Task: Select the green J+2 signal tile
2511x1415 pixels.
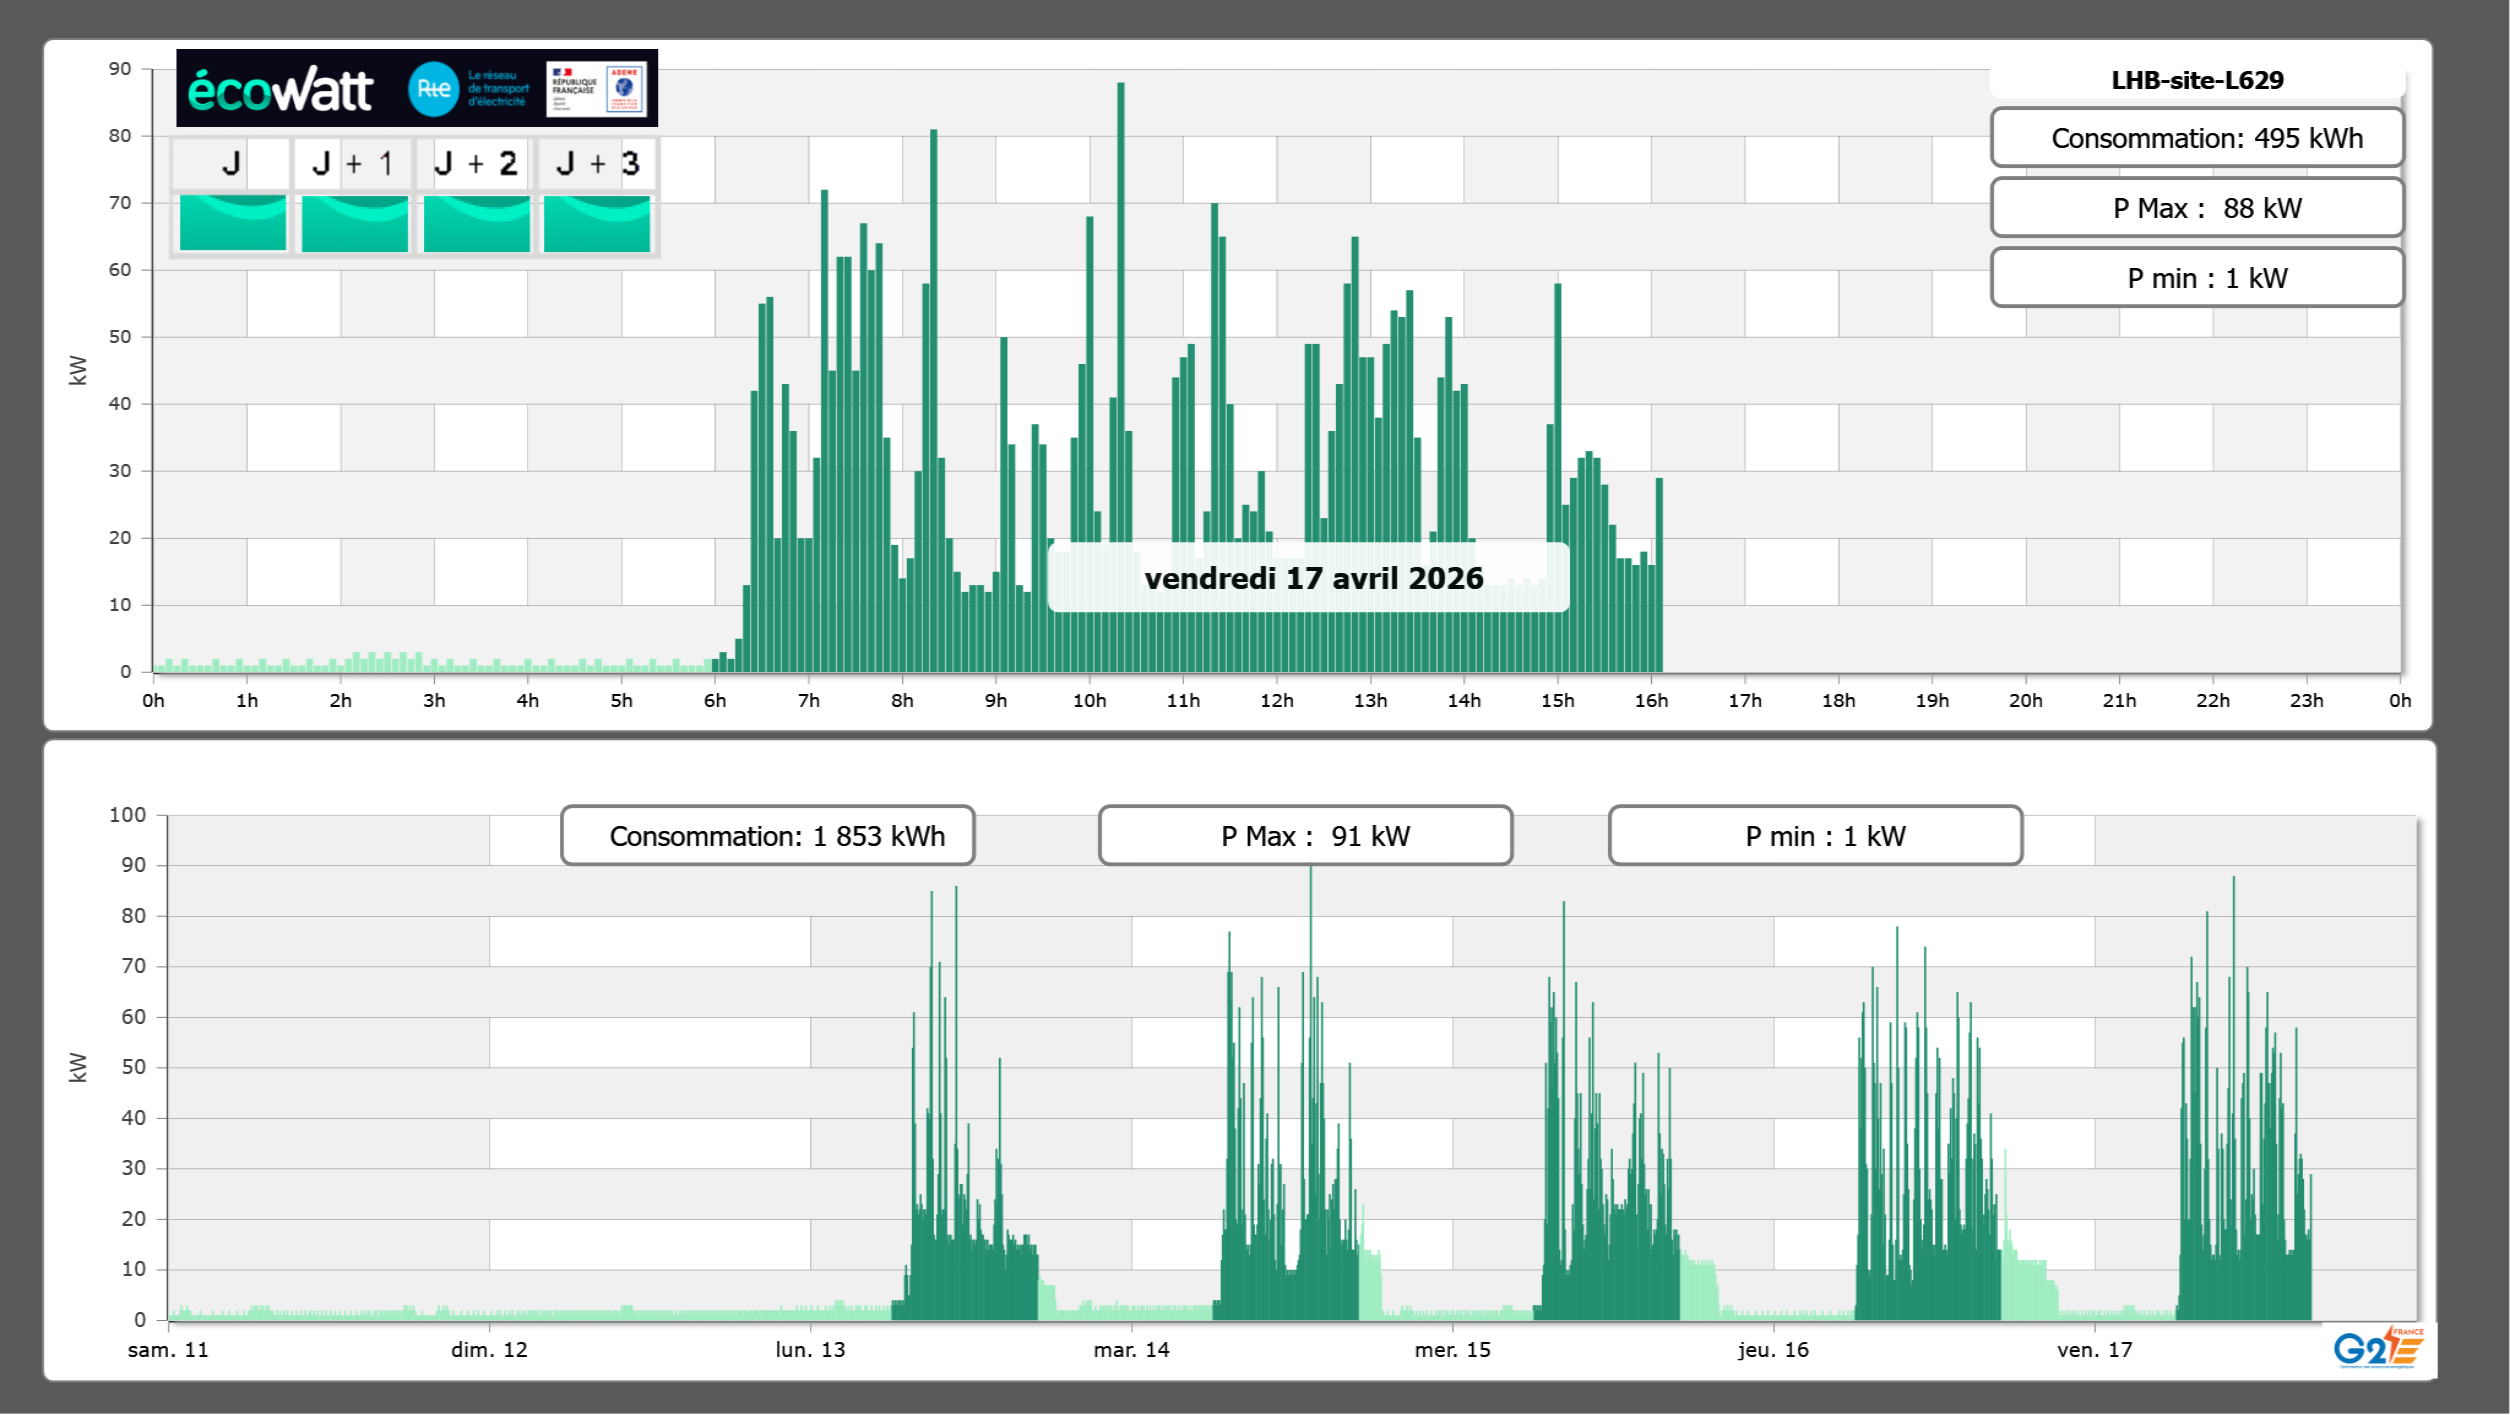Action: click(x=477, y=223)
